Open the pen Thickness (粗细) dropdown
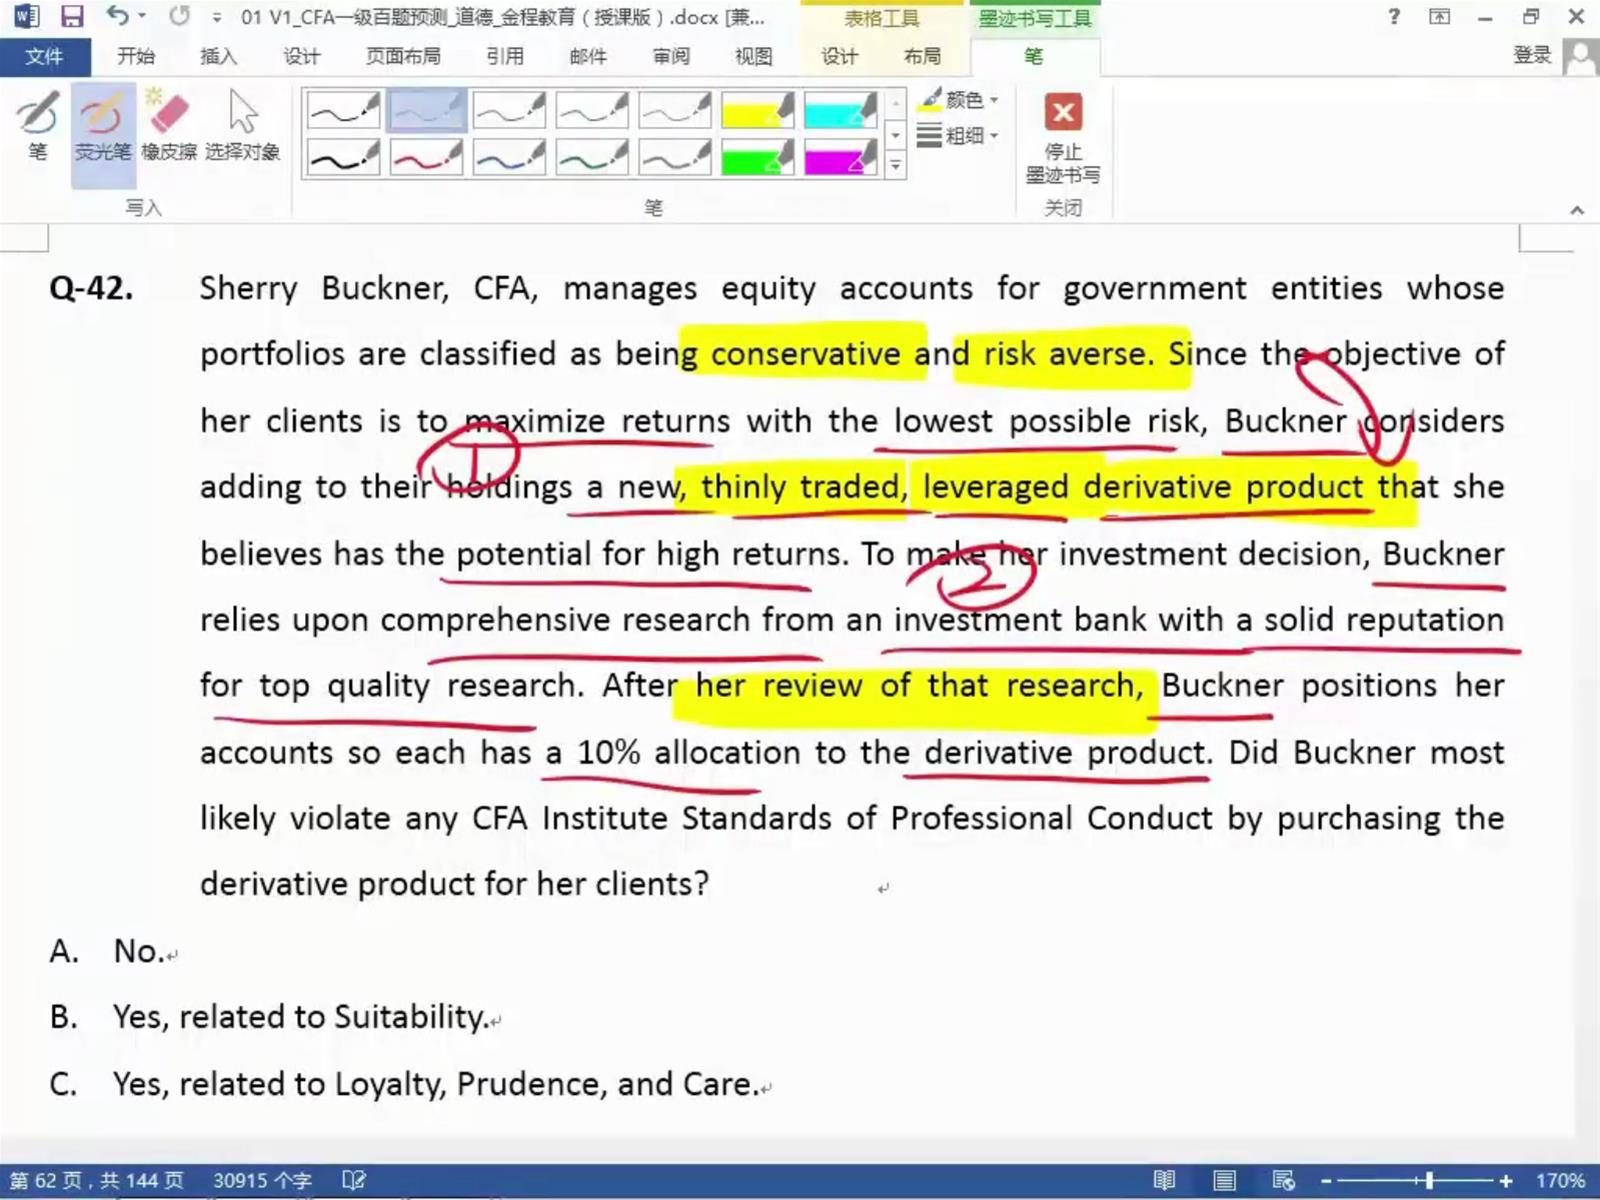This screenshot has height=1200, width=1600. coord(959,135)
